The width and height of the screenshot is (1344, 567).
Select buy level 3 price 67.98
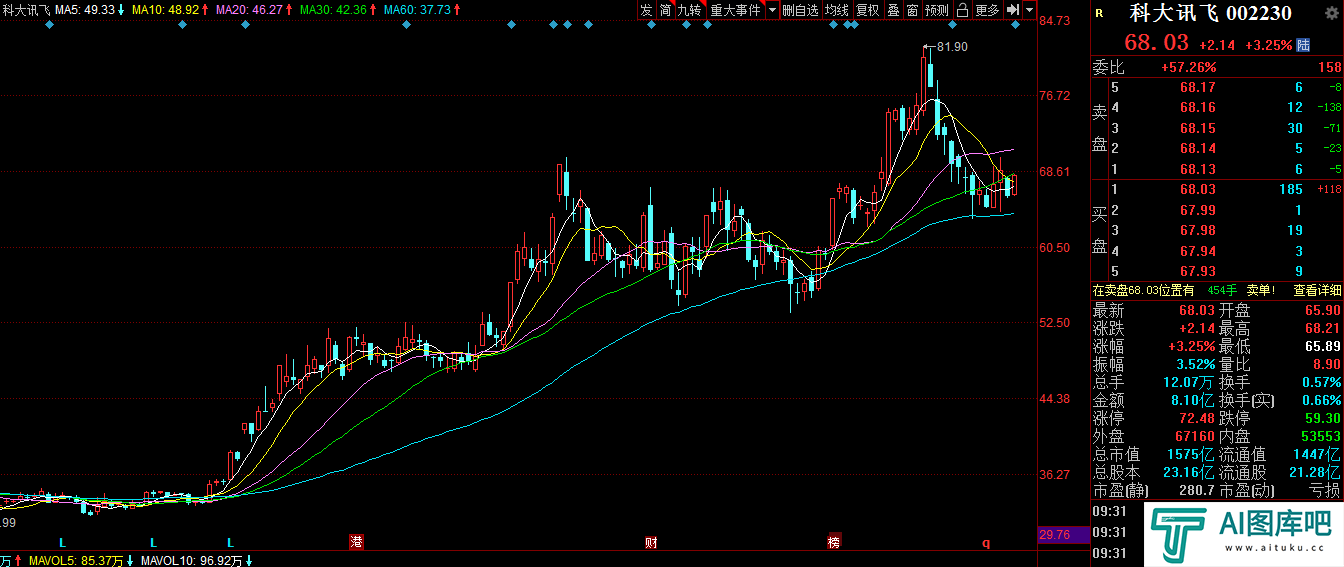(x=1198, y=230)
